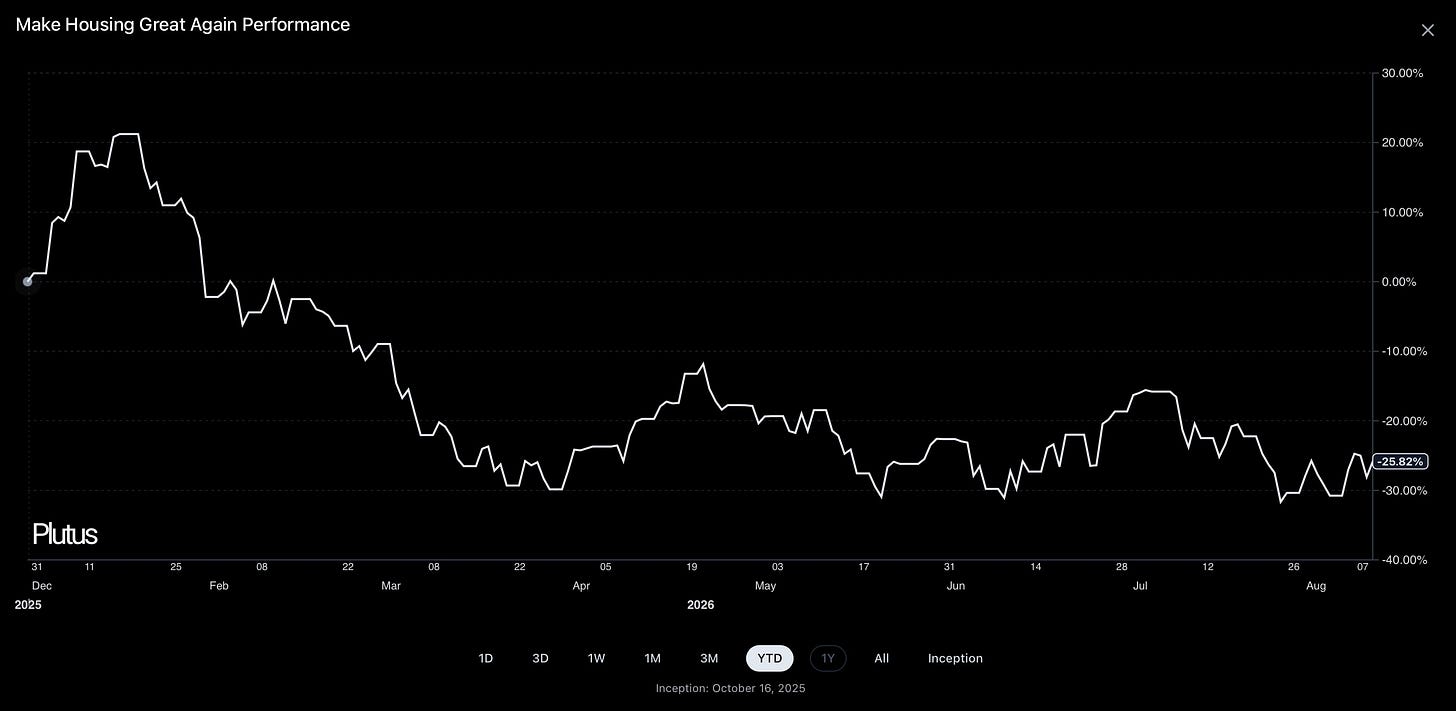The image size is (1456, 711).
Task: Switch to the 1W range
Action: pyautogui.click(x=596, y=658)
